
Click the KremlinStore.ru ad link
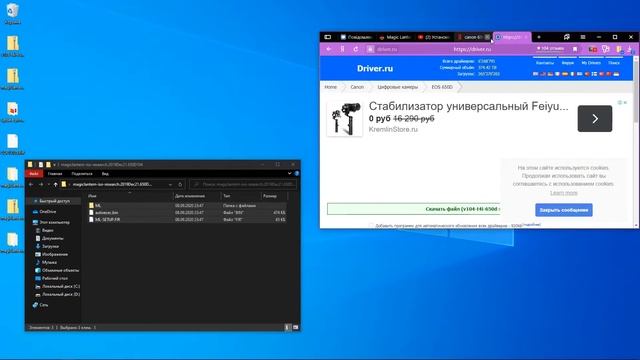click(393, 129)
